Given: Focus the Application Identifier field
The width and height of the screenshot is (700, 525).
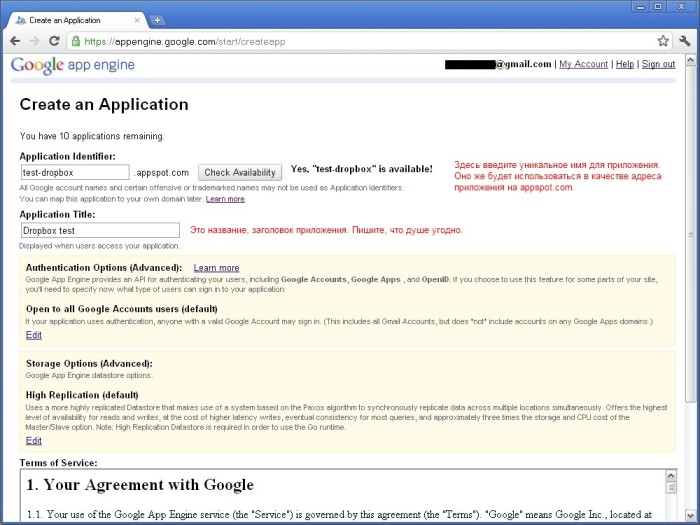Looking at the screenshot, I should (x=75, y=172).
